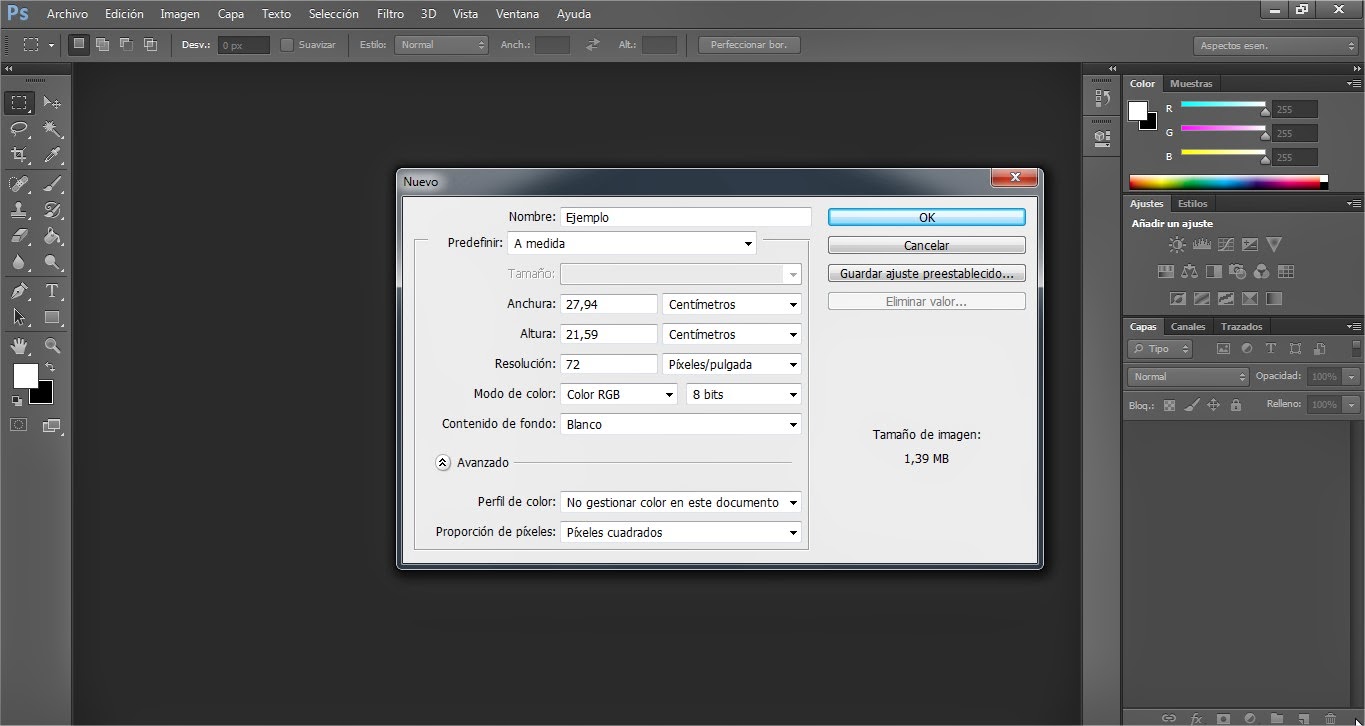Open the Filtro menu

point(390,13)
